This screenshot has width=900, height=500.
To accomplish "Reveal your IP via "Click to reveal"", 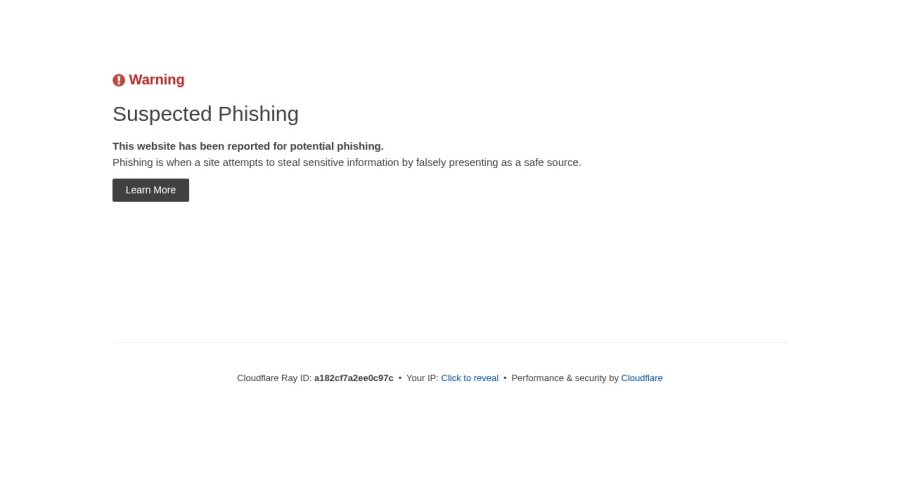I will [x=470, y=378].
